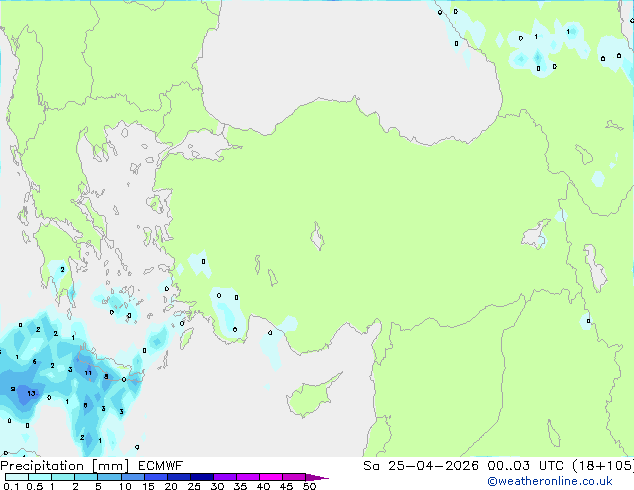The width and height of the screenshot is (634, 490).
Task: Click the 2–5 mm legend color swatch
Action: 86,477
